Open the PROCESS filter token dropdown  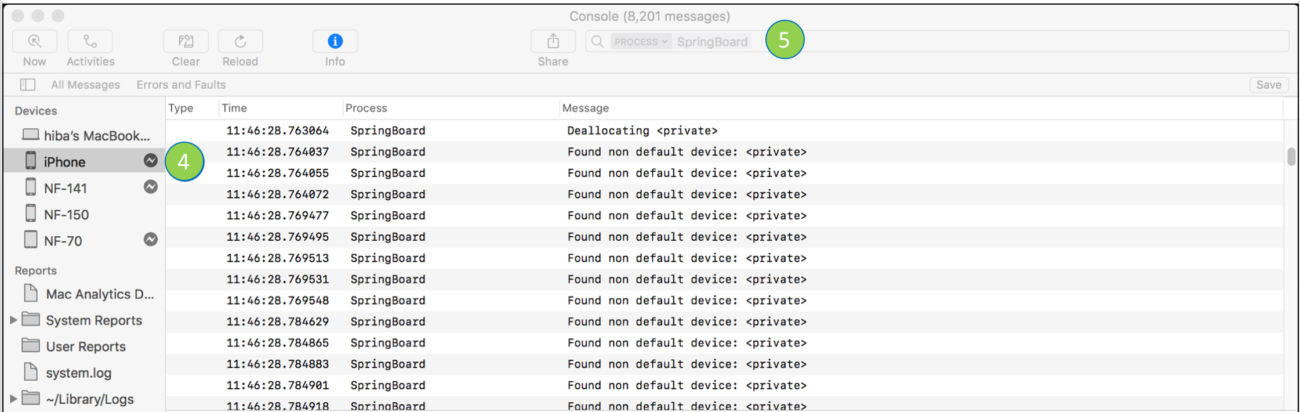coord(642,42)
